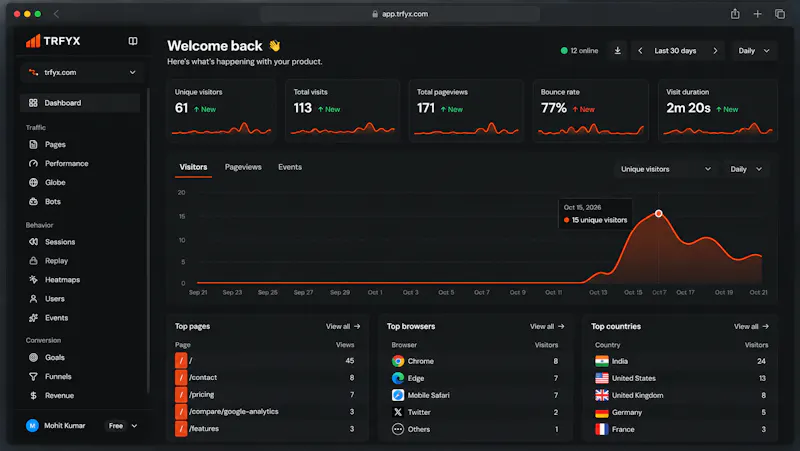Download report using the download icon

click(617, 51)
